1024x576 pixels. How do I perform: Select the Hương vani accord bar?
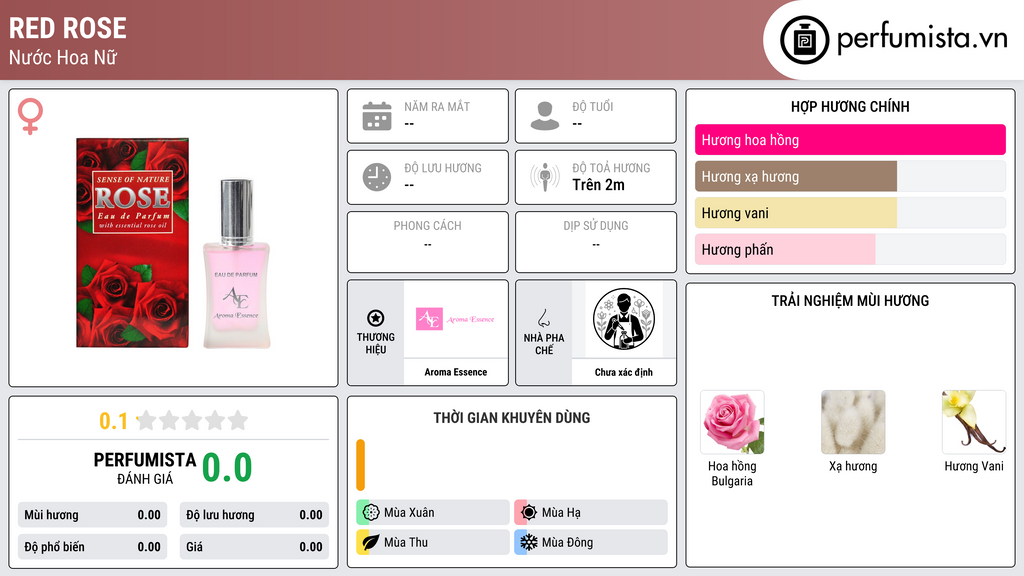(850, 213)
